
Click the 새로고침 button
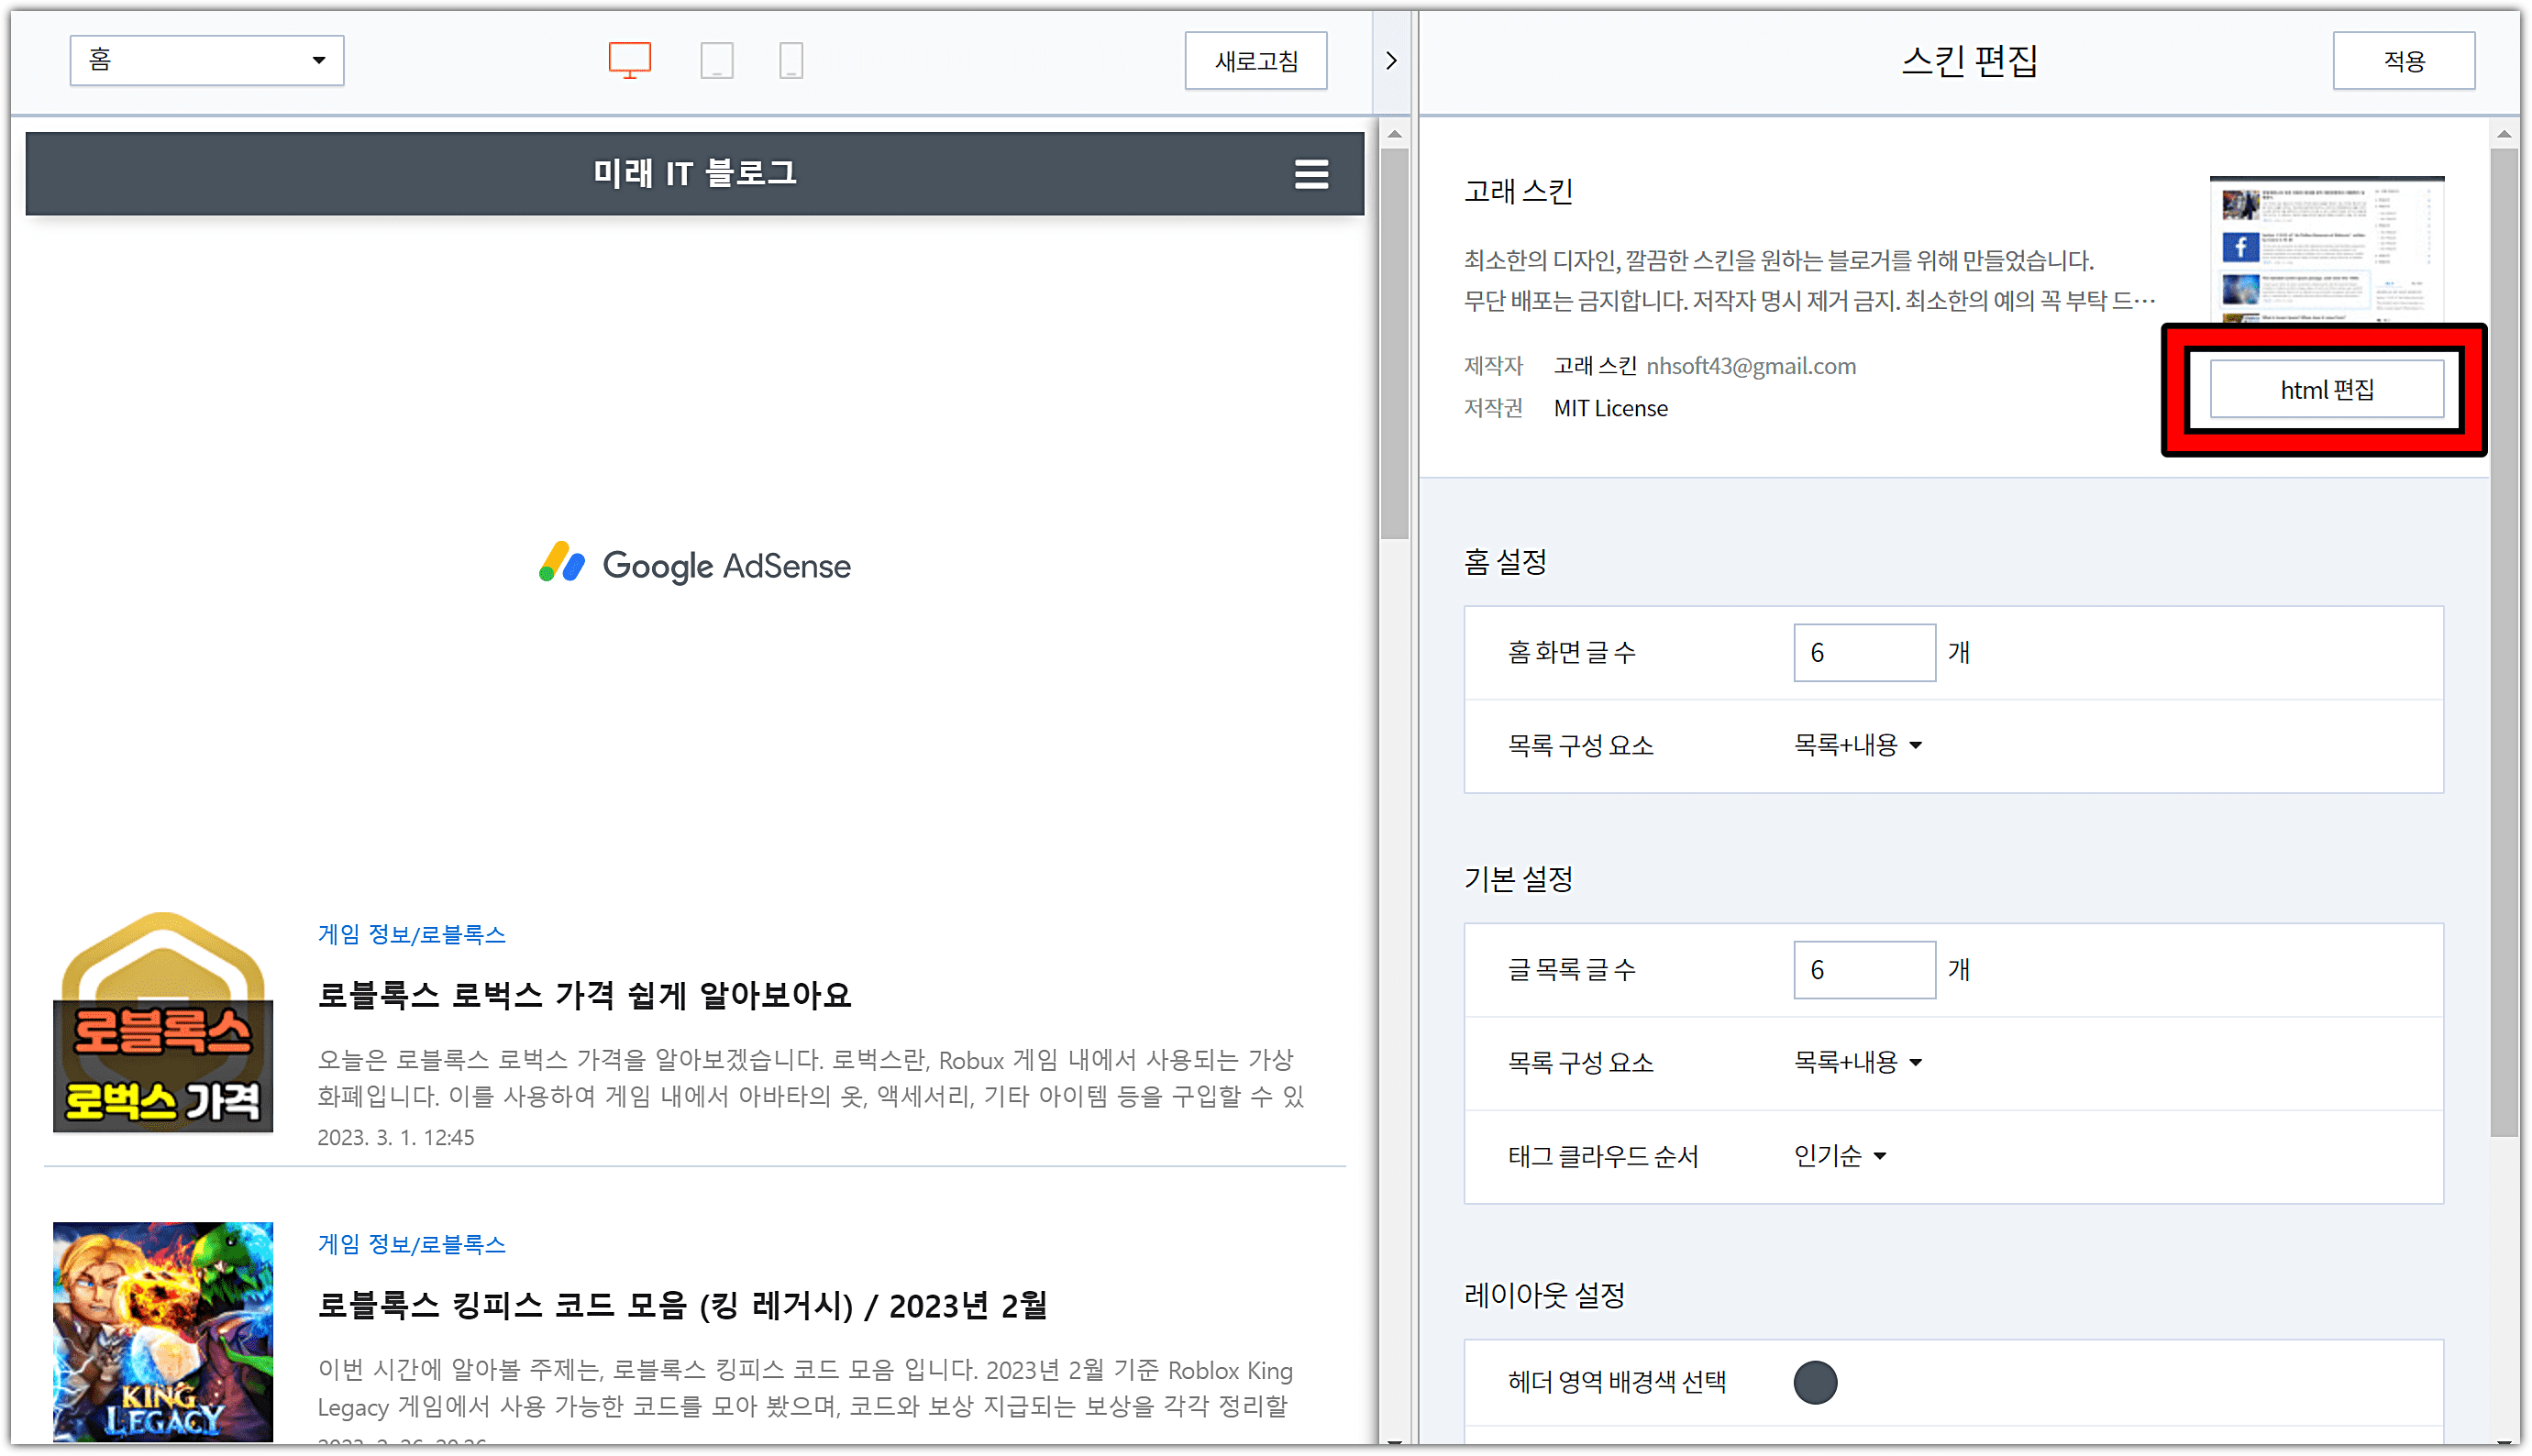click(1255, 61)
